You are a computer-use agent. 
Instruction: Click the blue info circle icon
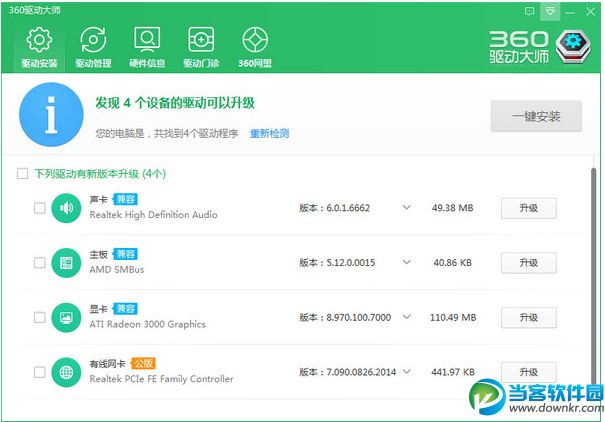click(x=51, y=115)
